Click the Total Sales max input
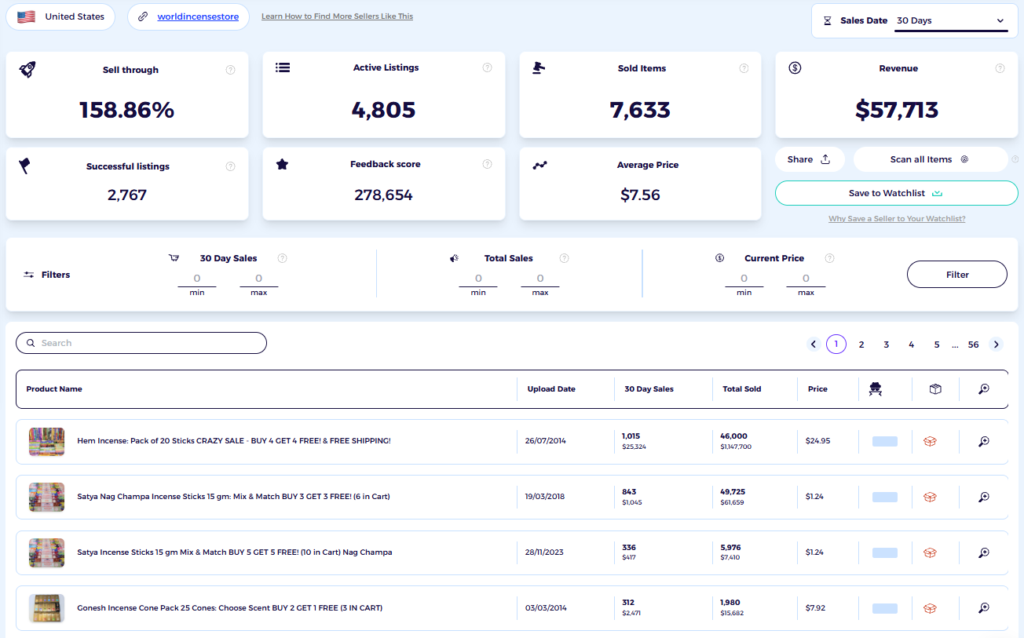The width and height of the screenshot is (1024, 638). [x=540, y=279]
